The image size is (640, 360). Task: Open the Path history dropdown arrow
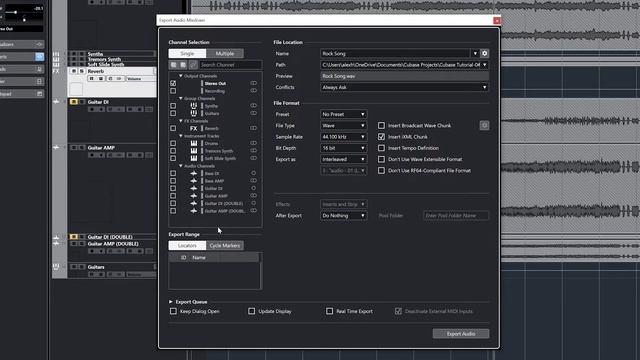click(484, 65)
